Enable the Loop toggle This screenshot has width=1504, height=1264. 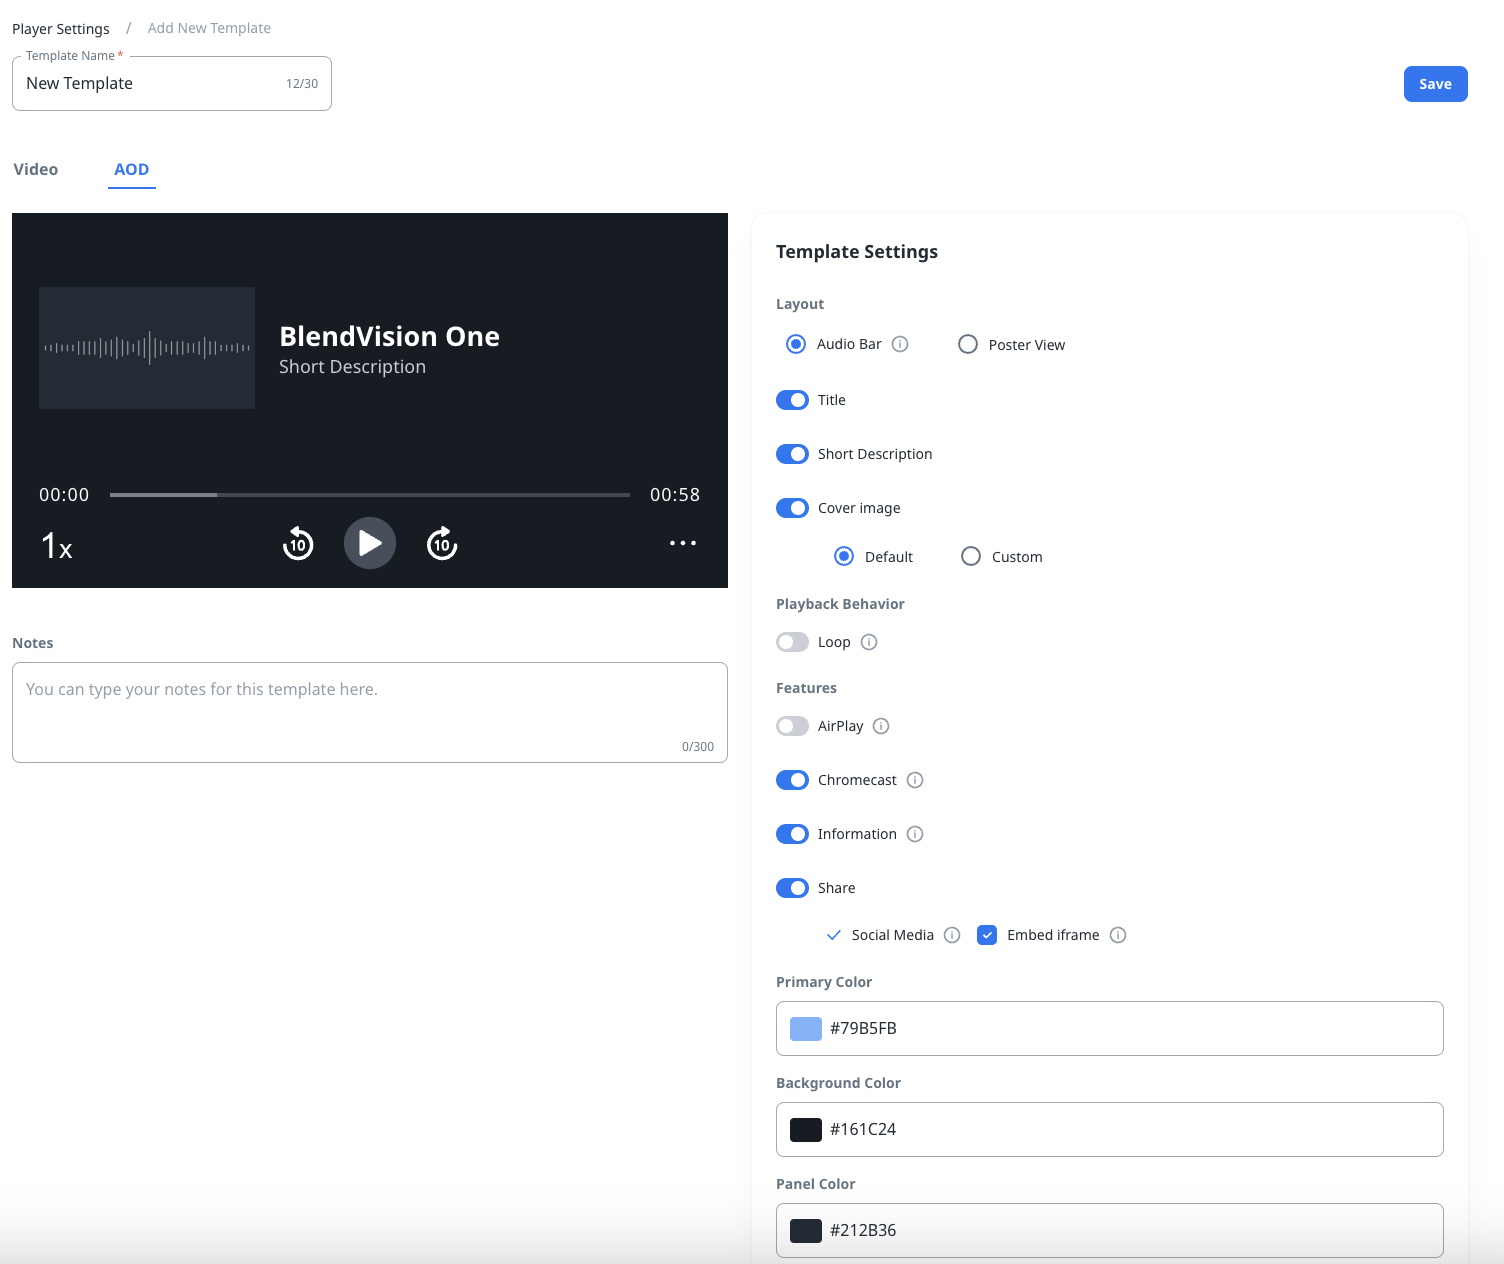pyautogui.click(x=792, y=642)
